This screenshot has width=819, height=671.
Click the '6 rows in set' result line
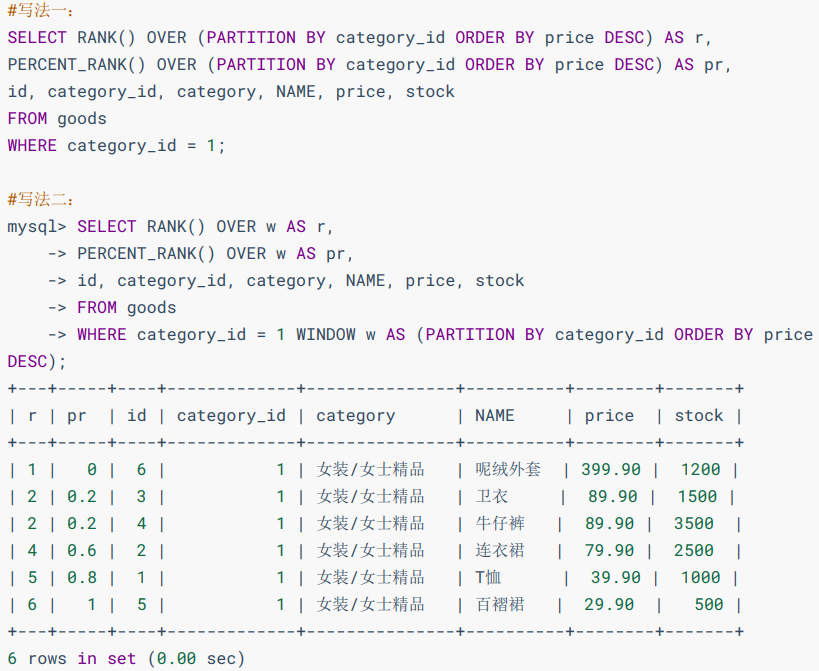click(126, 658)
